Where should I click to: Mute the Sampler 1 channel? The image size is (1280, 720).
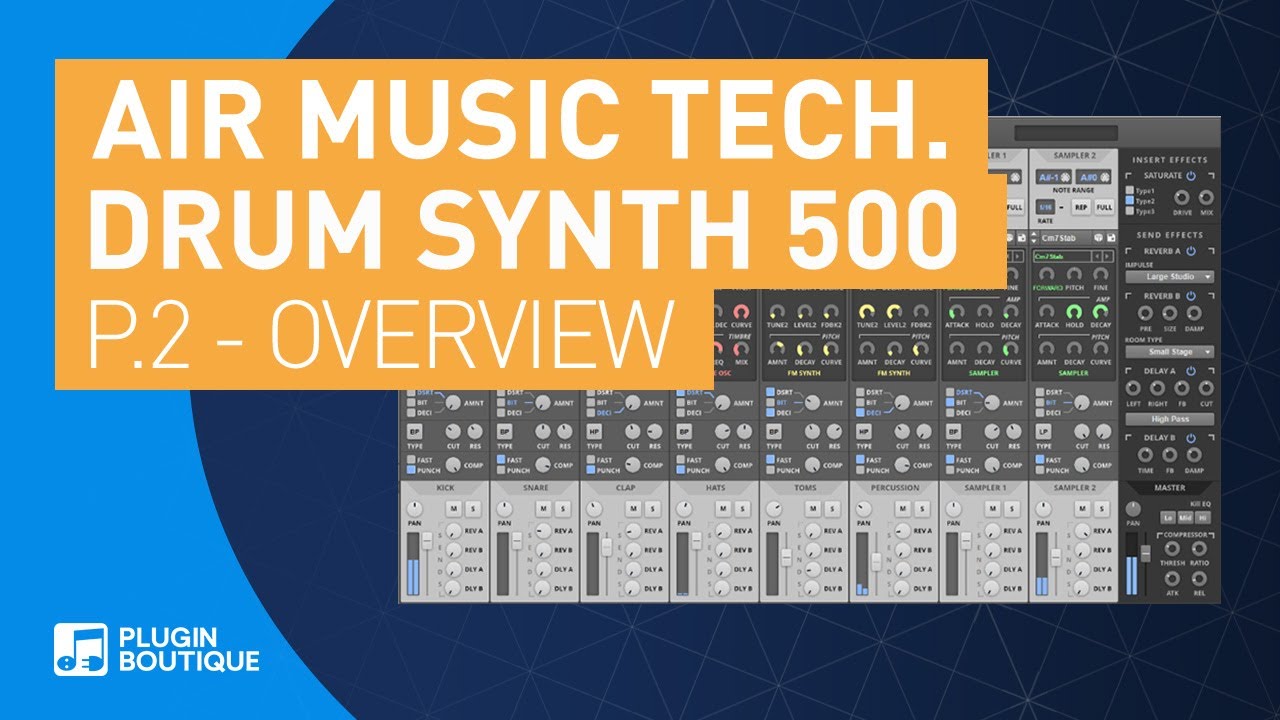[993, 509]
